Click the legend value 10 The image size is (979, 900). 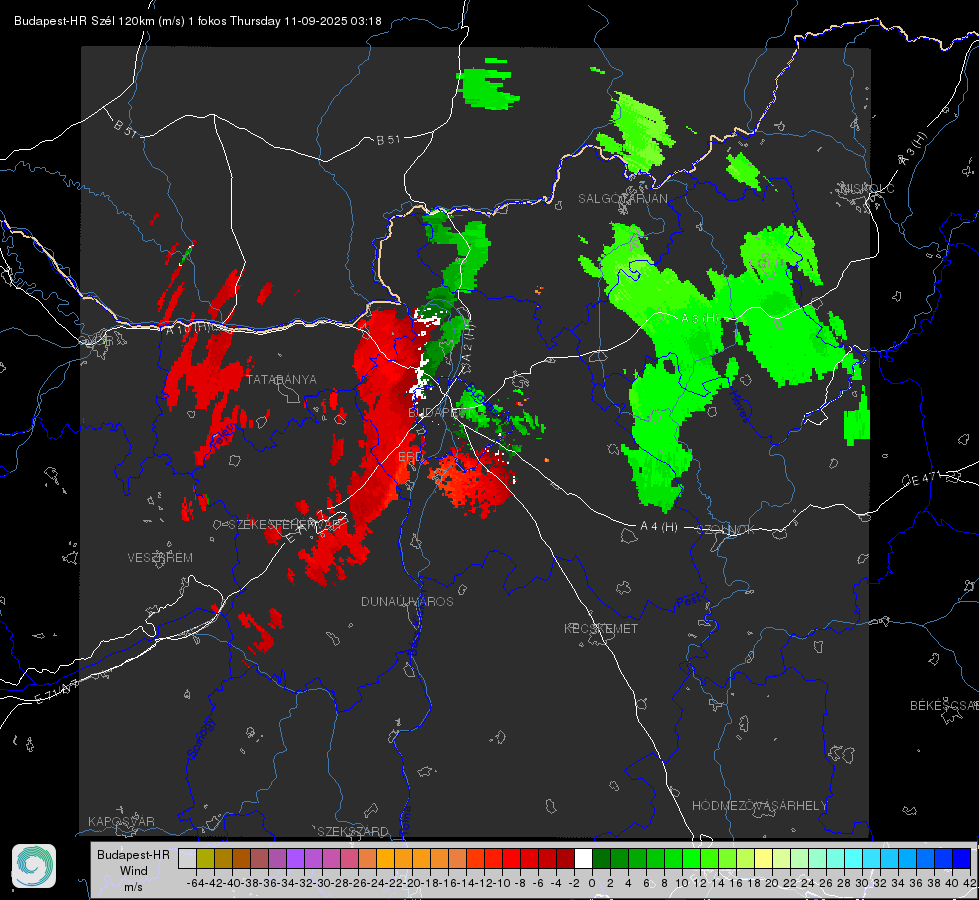pos(682,883)
